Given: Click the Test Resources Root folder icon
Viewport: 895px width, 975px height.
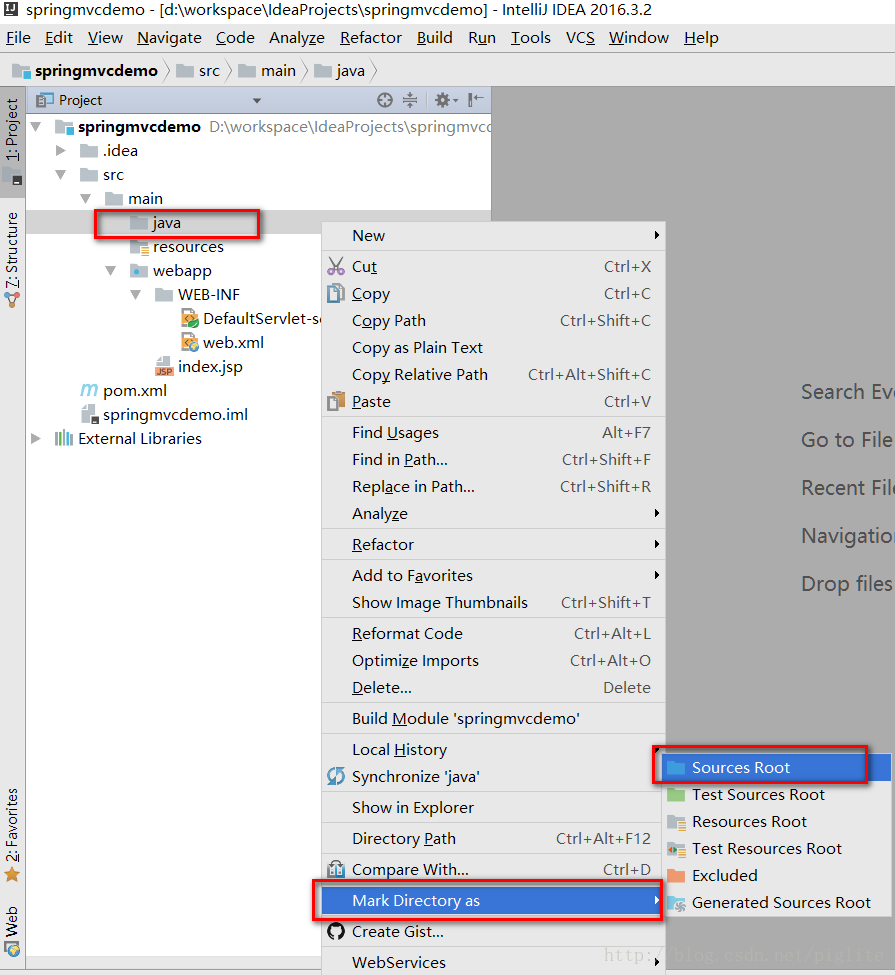Looking at the screenshot, I should point(676,849).
